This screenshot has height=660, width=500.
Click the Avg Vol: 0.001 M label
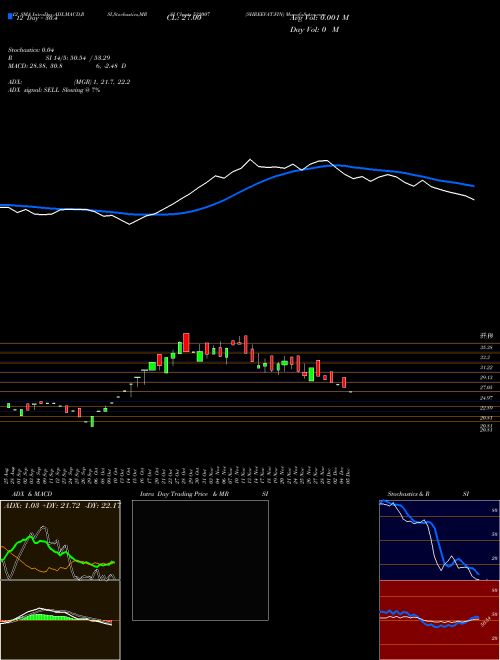coord(319,18)
